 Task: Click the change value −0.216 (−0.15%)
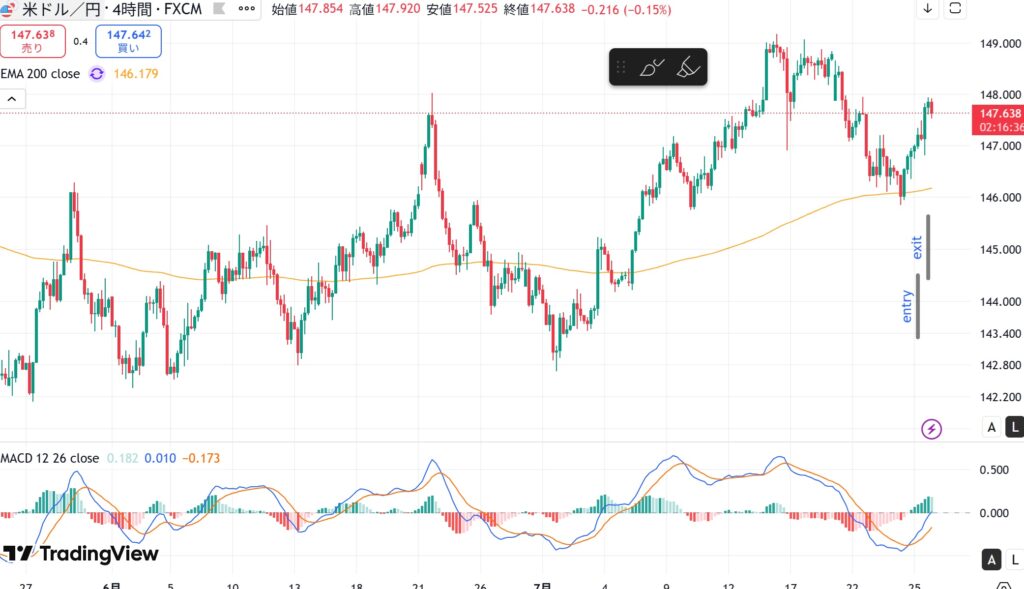coord(626,9)
